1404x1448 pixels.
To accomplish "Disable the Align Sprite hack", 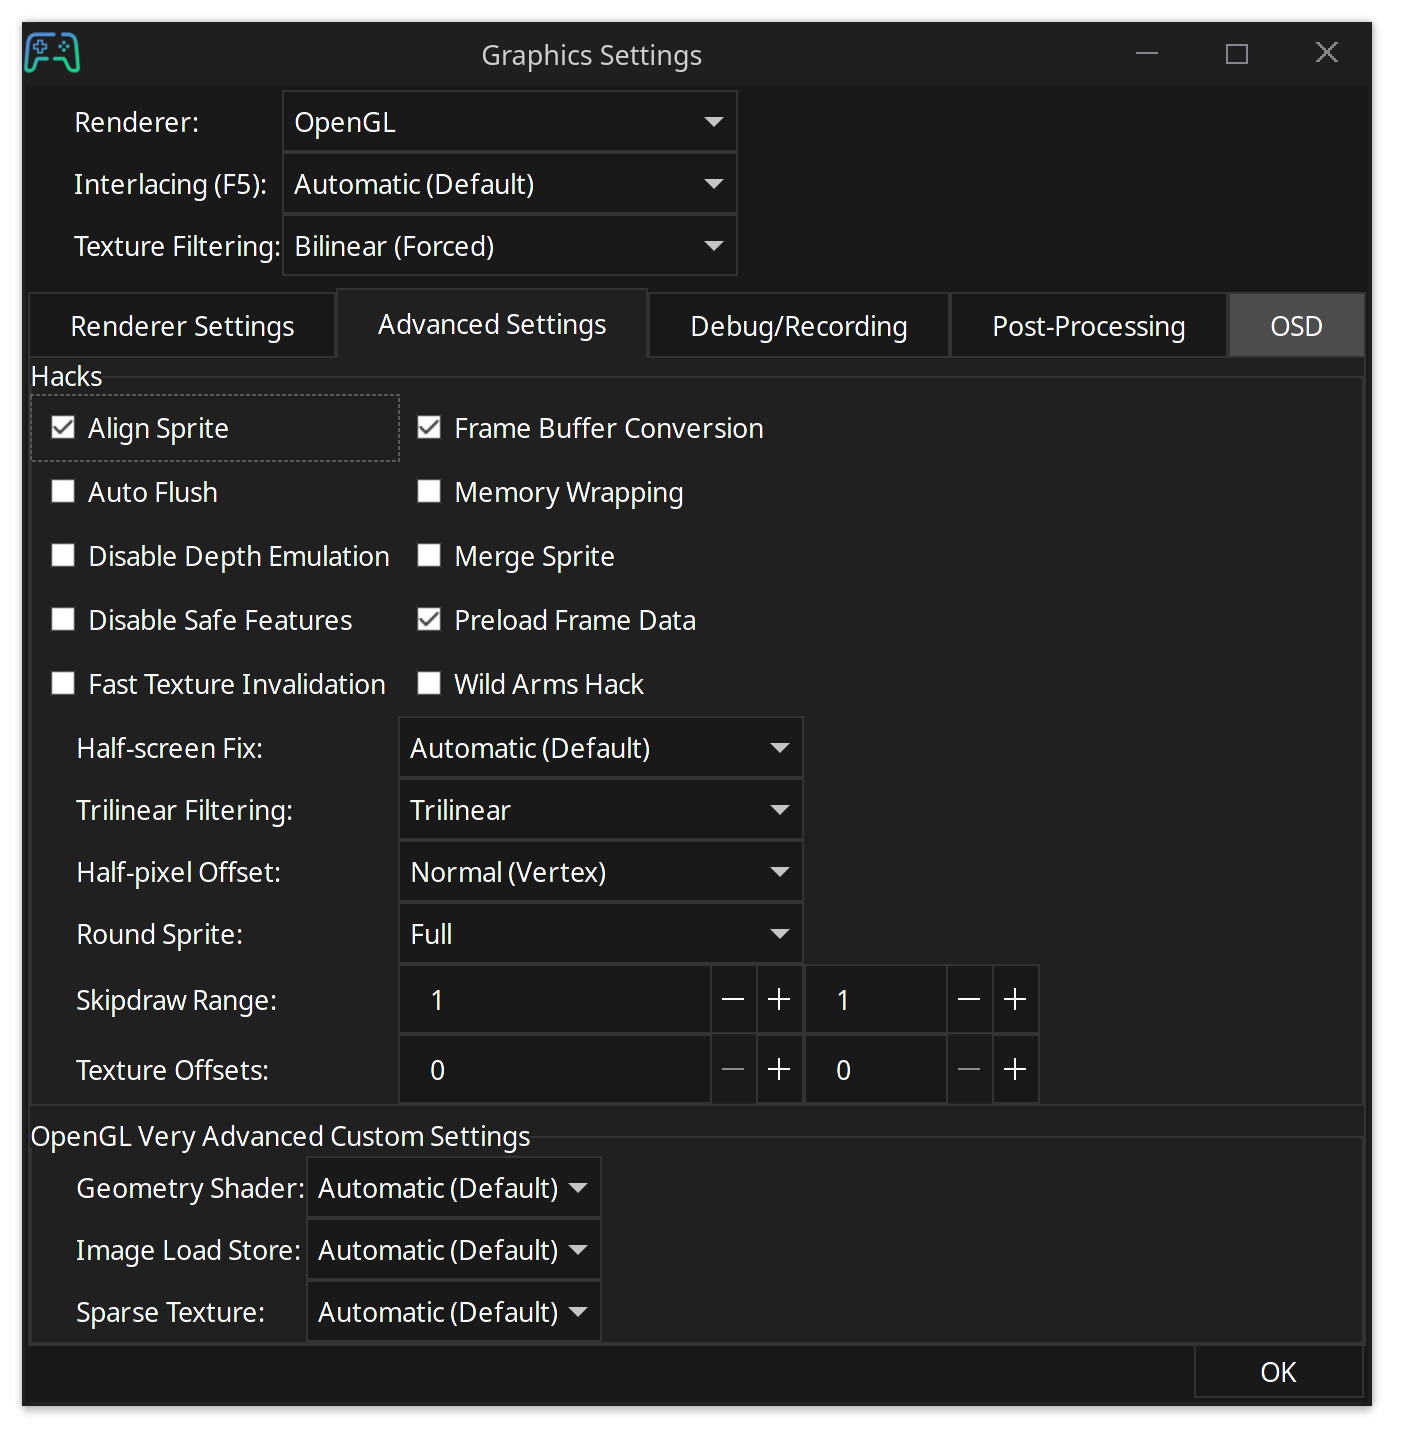I will pyautogui.click(x=63, y=427).
